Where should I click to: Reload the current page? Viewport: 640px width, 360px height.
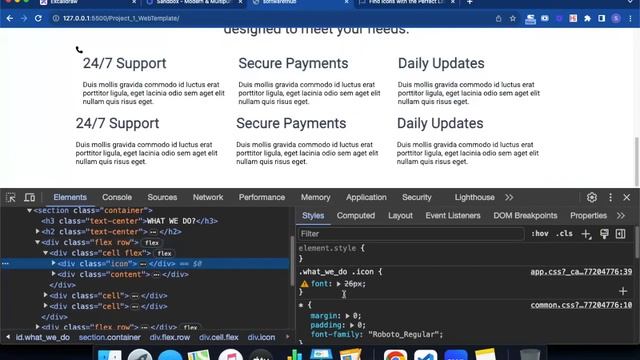[38, 18]
